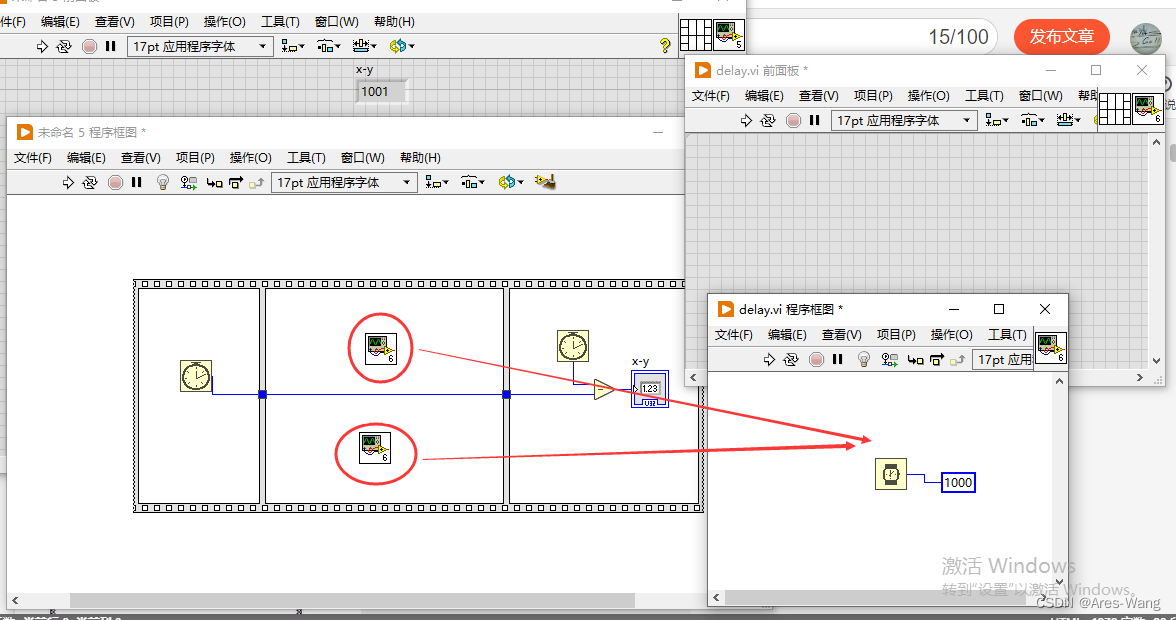This screenshot has height=620, width=1176.
Task: Toggle retain wire values in 未命名 5 diagram
Action: (188, 182)
